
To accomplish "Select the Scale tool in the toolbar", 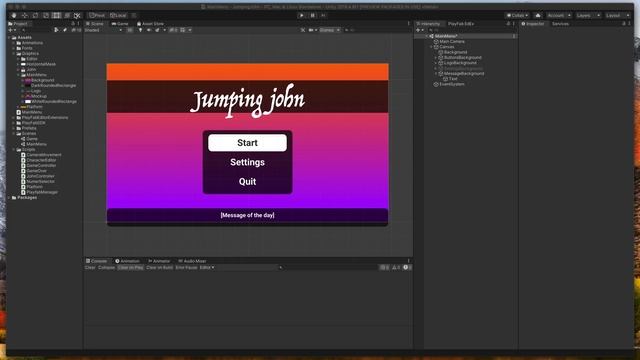I will [x=46, y=16].
